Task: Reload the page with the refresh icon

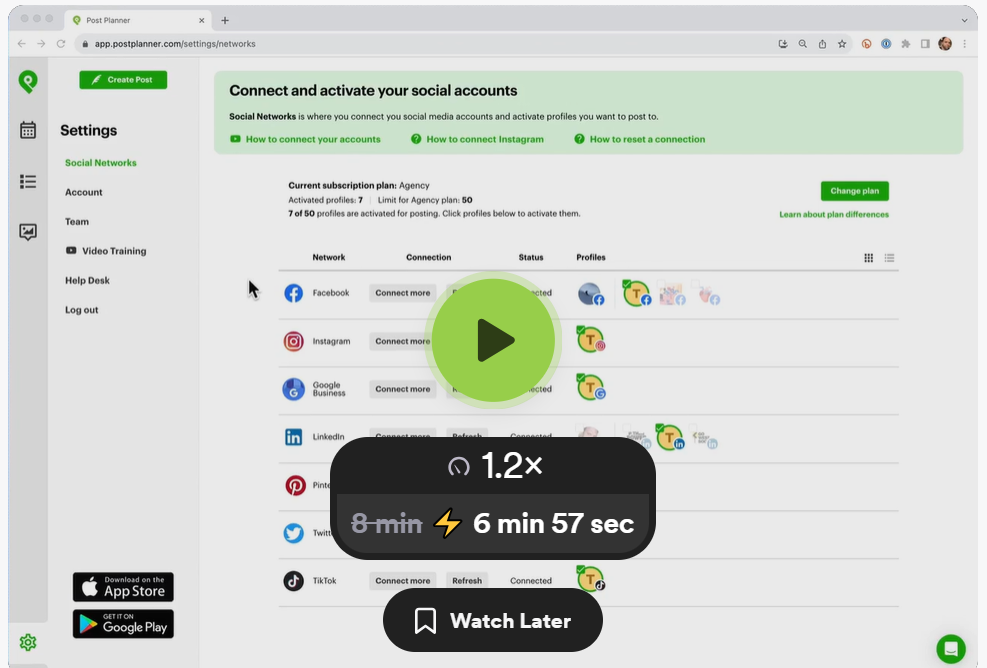Action: click(x=60, y=43)
